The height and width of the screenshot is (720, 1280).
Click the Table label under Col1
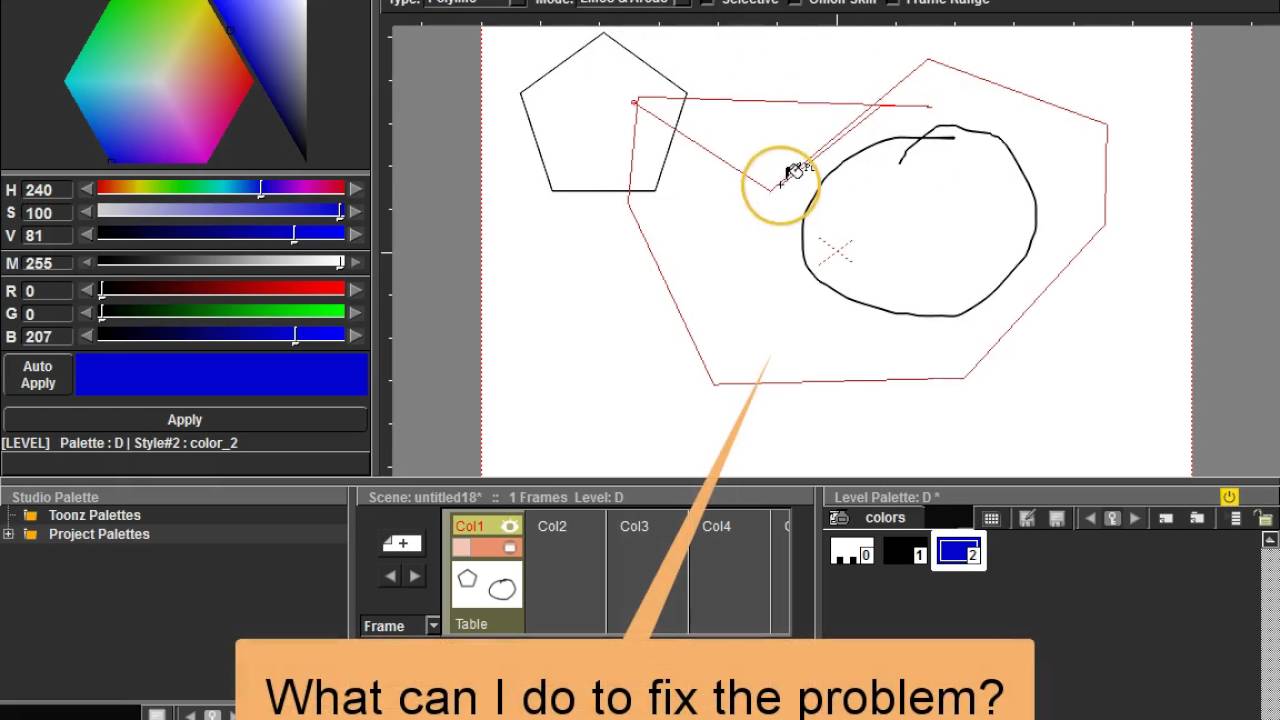pyautogui.click(x=471, y=624)
